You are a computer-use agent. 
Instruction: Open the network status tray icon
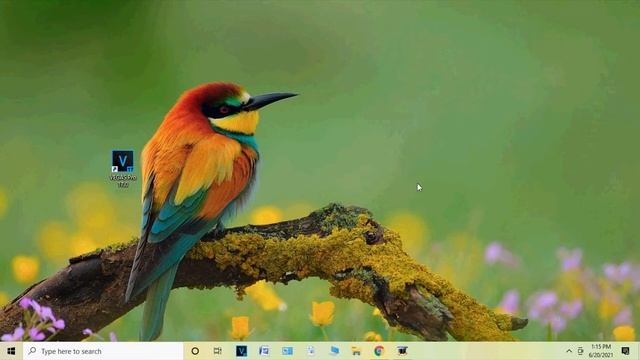(580, 351)
